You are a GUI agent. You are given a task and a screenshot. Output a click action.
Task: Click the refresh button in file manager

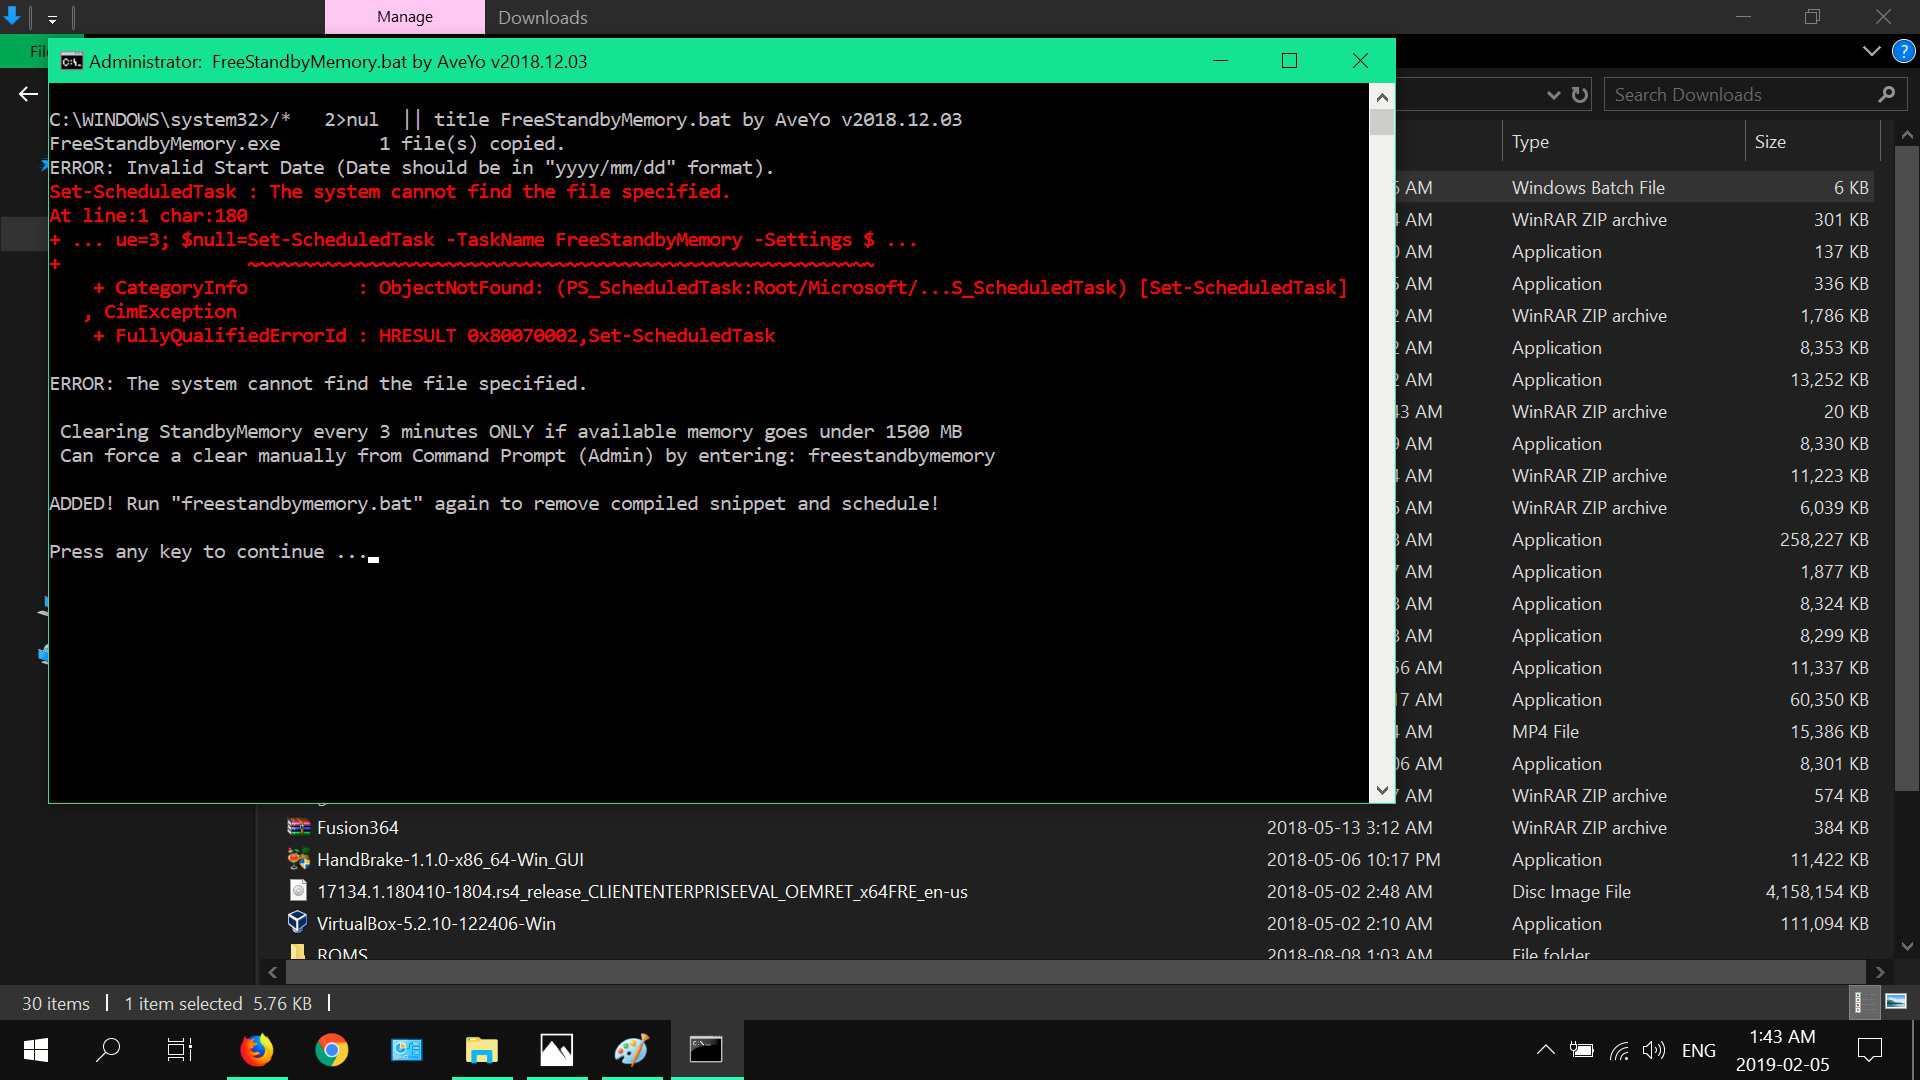[x=1581, y=94]
